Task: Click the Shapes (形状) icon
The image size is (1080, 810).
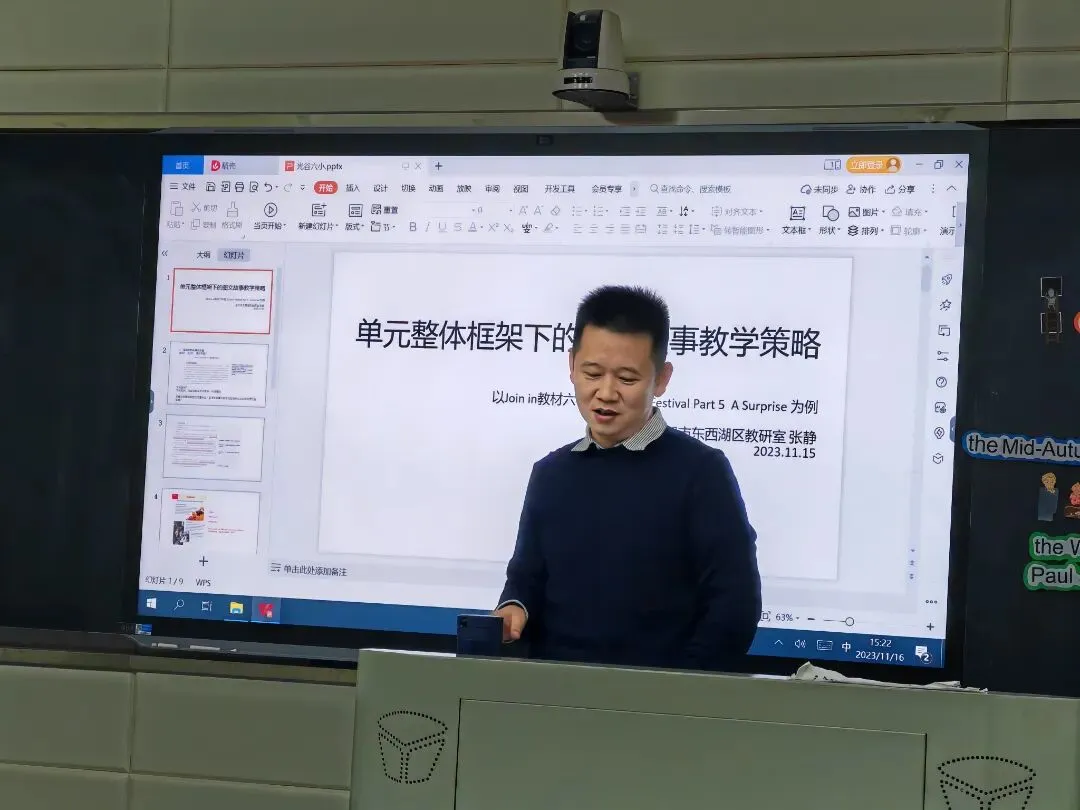Action: pos(831,214)
